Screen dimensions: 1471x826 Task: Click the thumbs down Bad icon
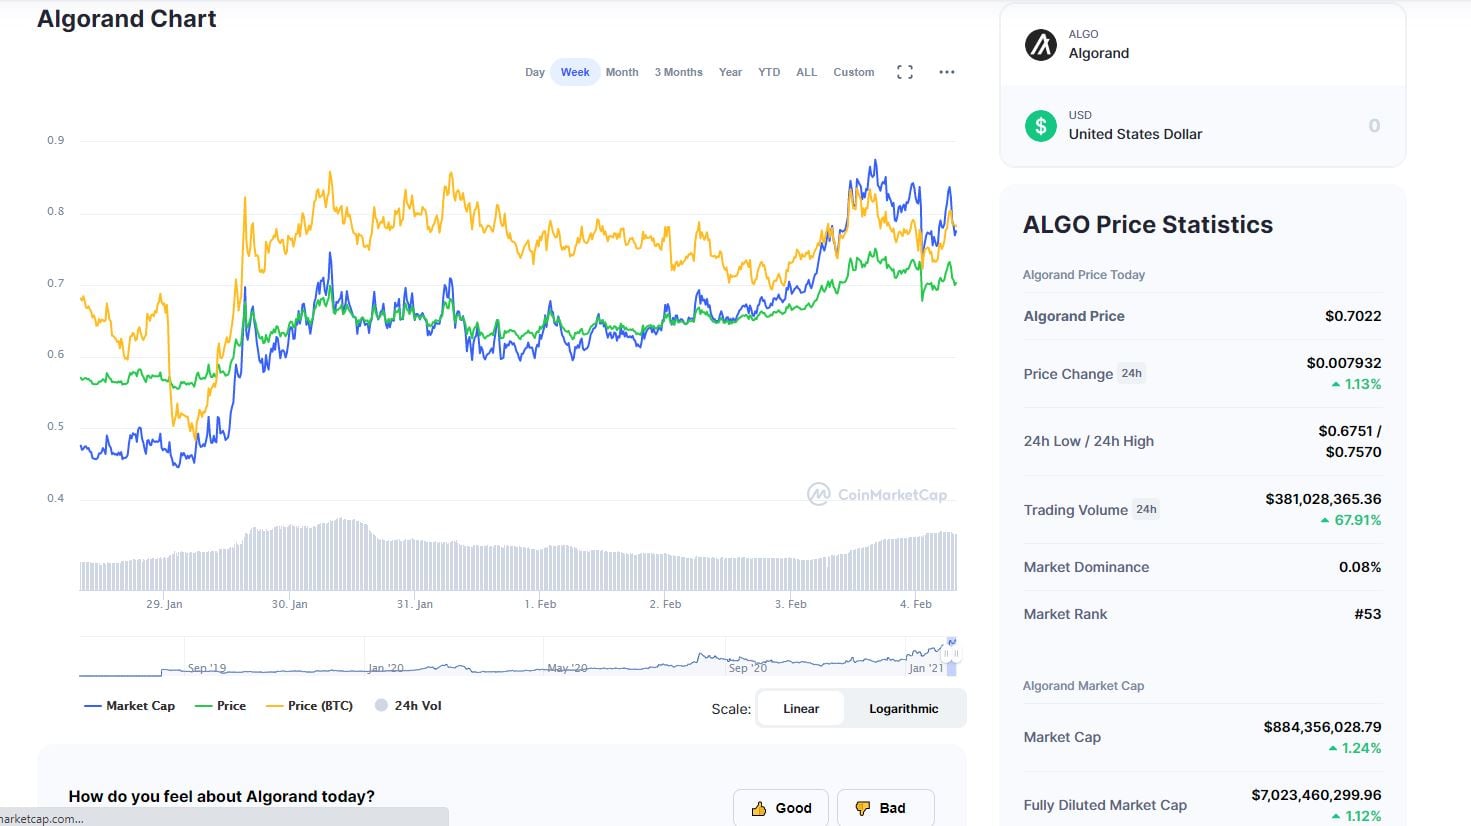[x=862, y=808]
